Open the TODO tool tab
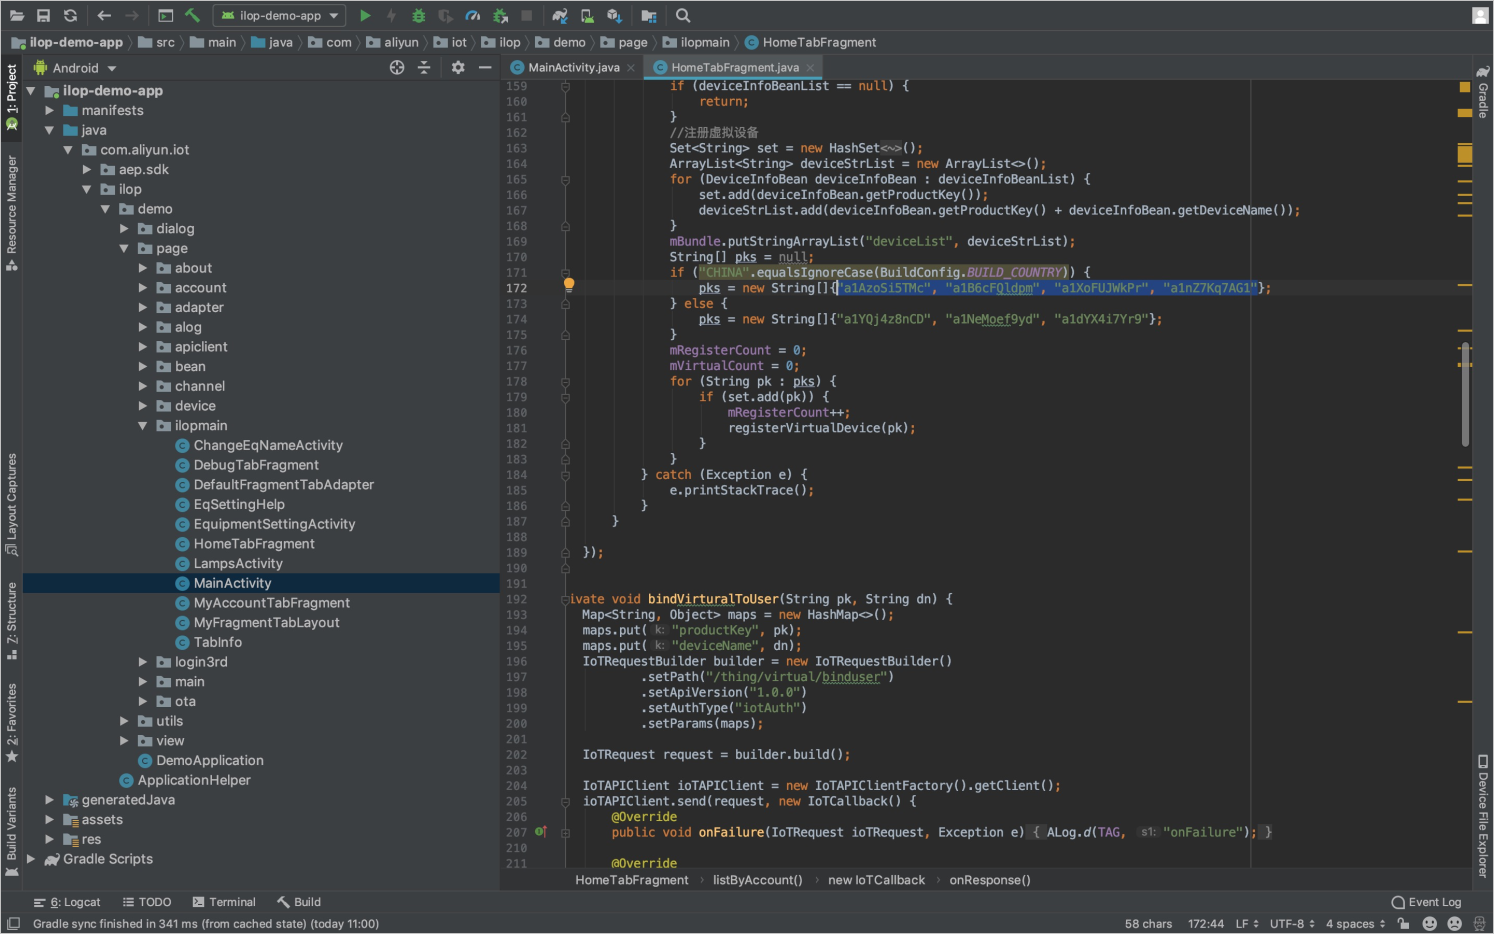 [x=147, y=902]
